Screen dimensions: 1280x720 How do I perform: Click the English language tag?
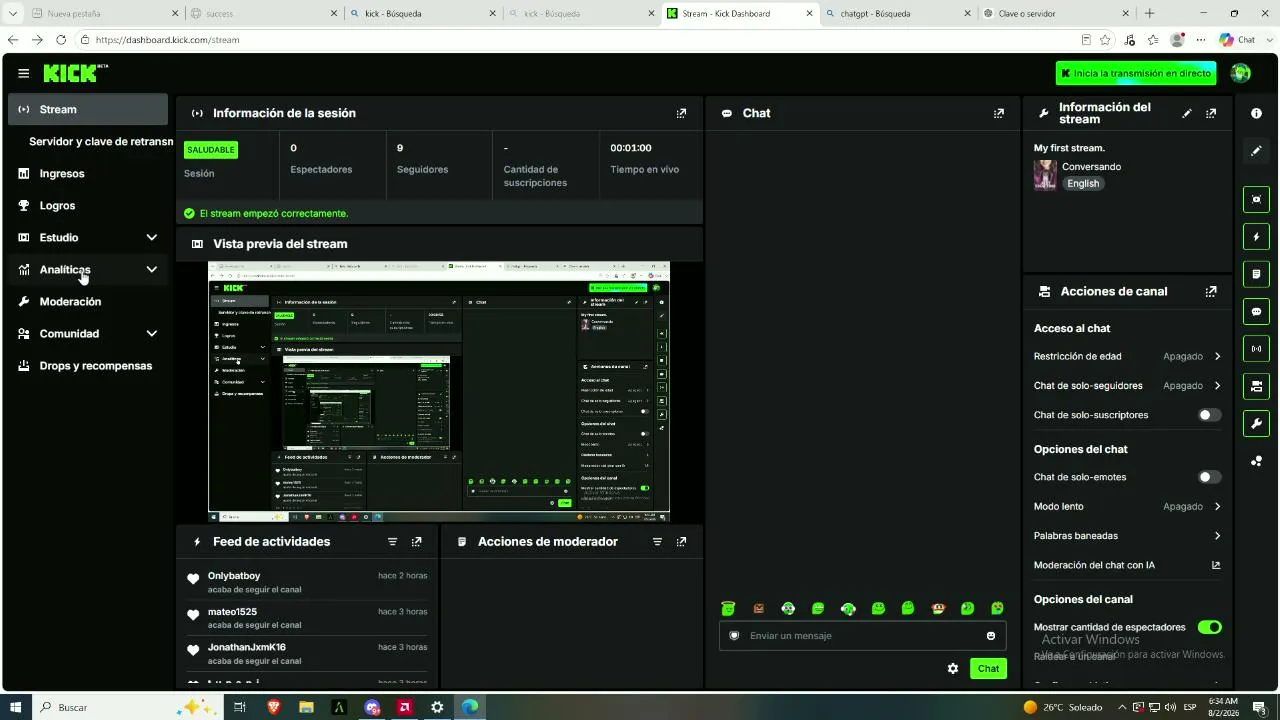[1083, 184]
